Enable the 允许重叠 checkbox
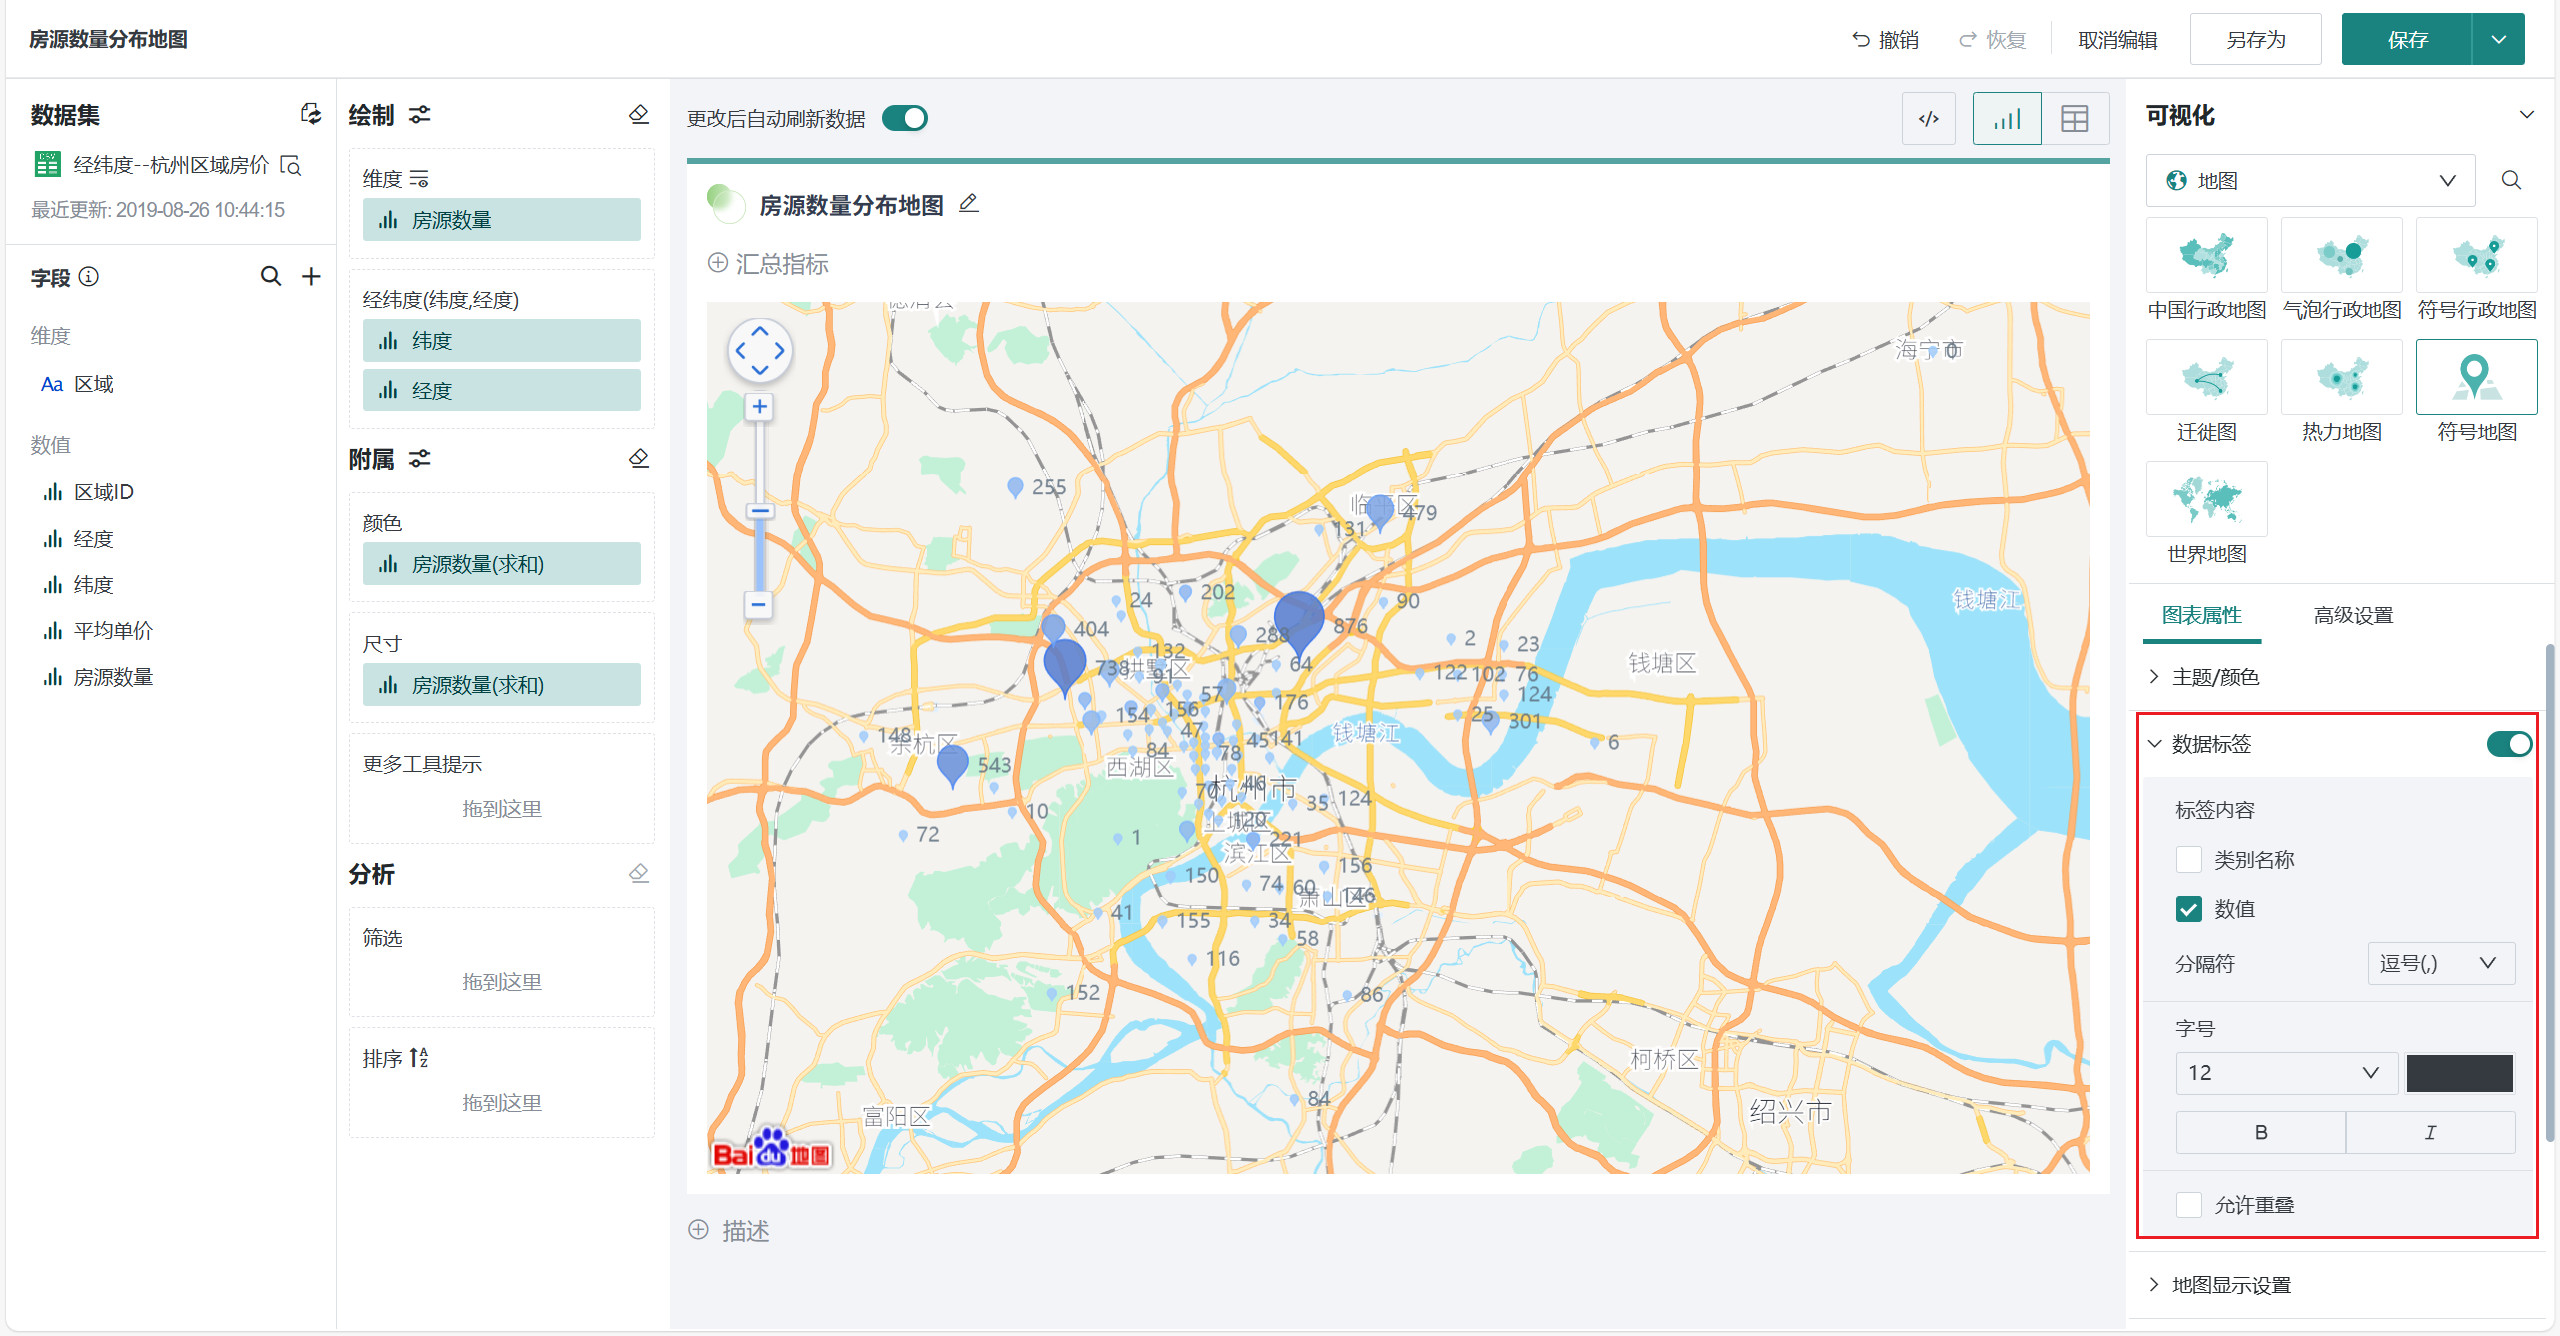 click(2189, 1204)
